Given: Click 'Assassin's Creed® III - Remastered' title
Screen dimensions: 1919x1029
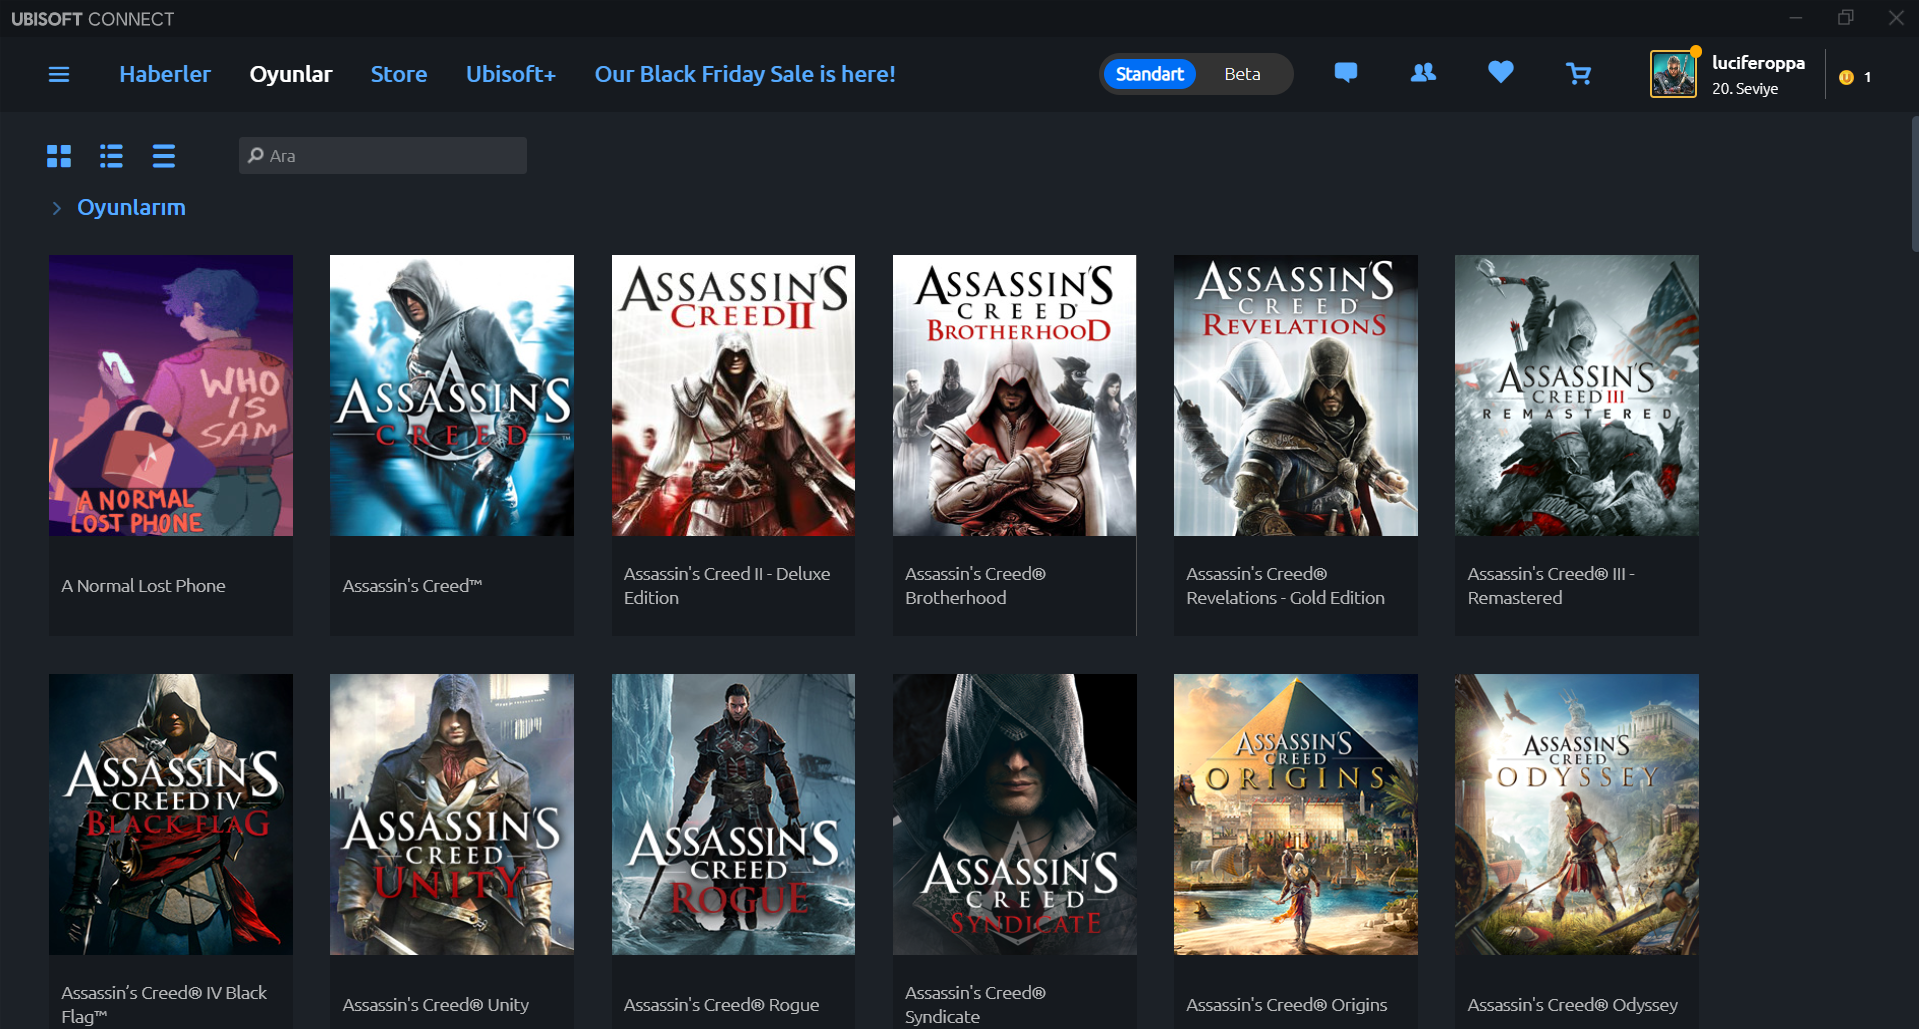Looking at the screenshot, I should pos(1551,586).
